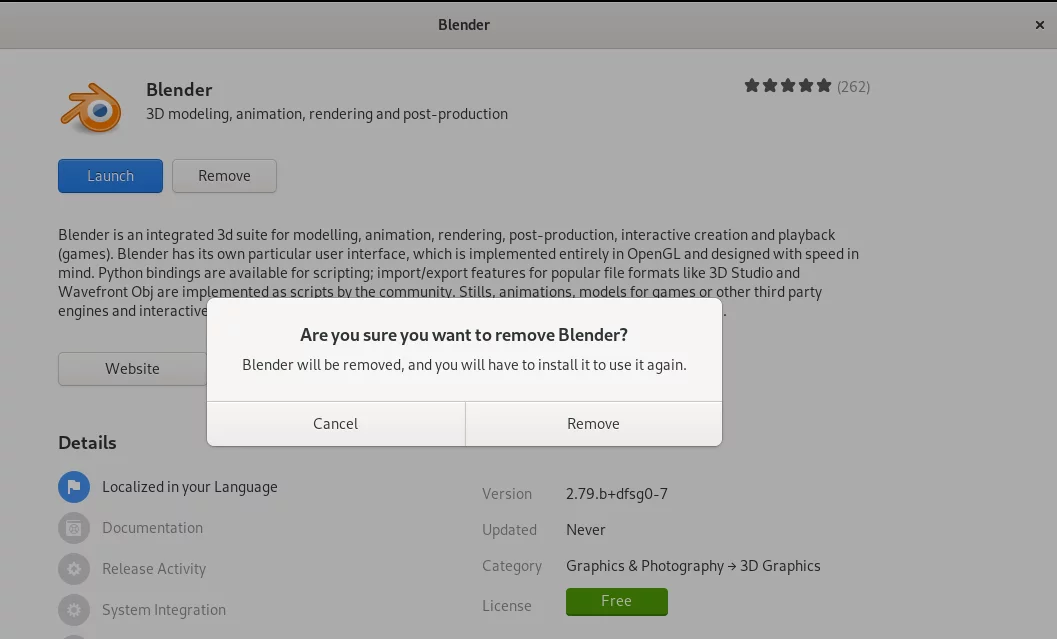The width and height of the screenshot is (1057, 639).
Task: Click the Release Activity gear icon
Action: [x=74, y=569]
